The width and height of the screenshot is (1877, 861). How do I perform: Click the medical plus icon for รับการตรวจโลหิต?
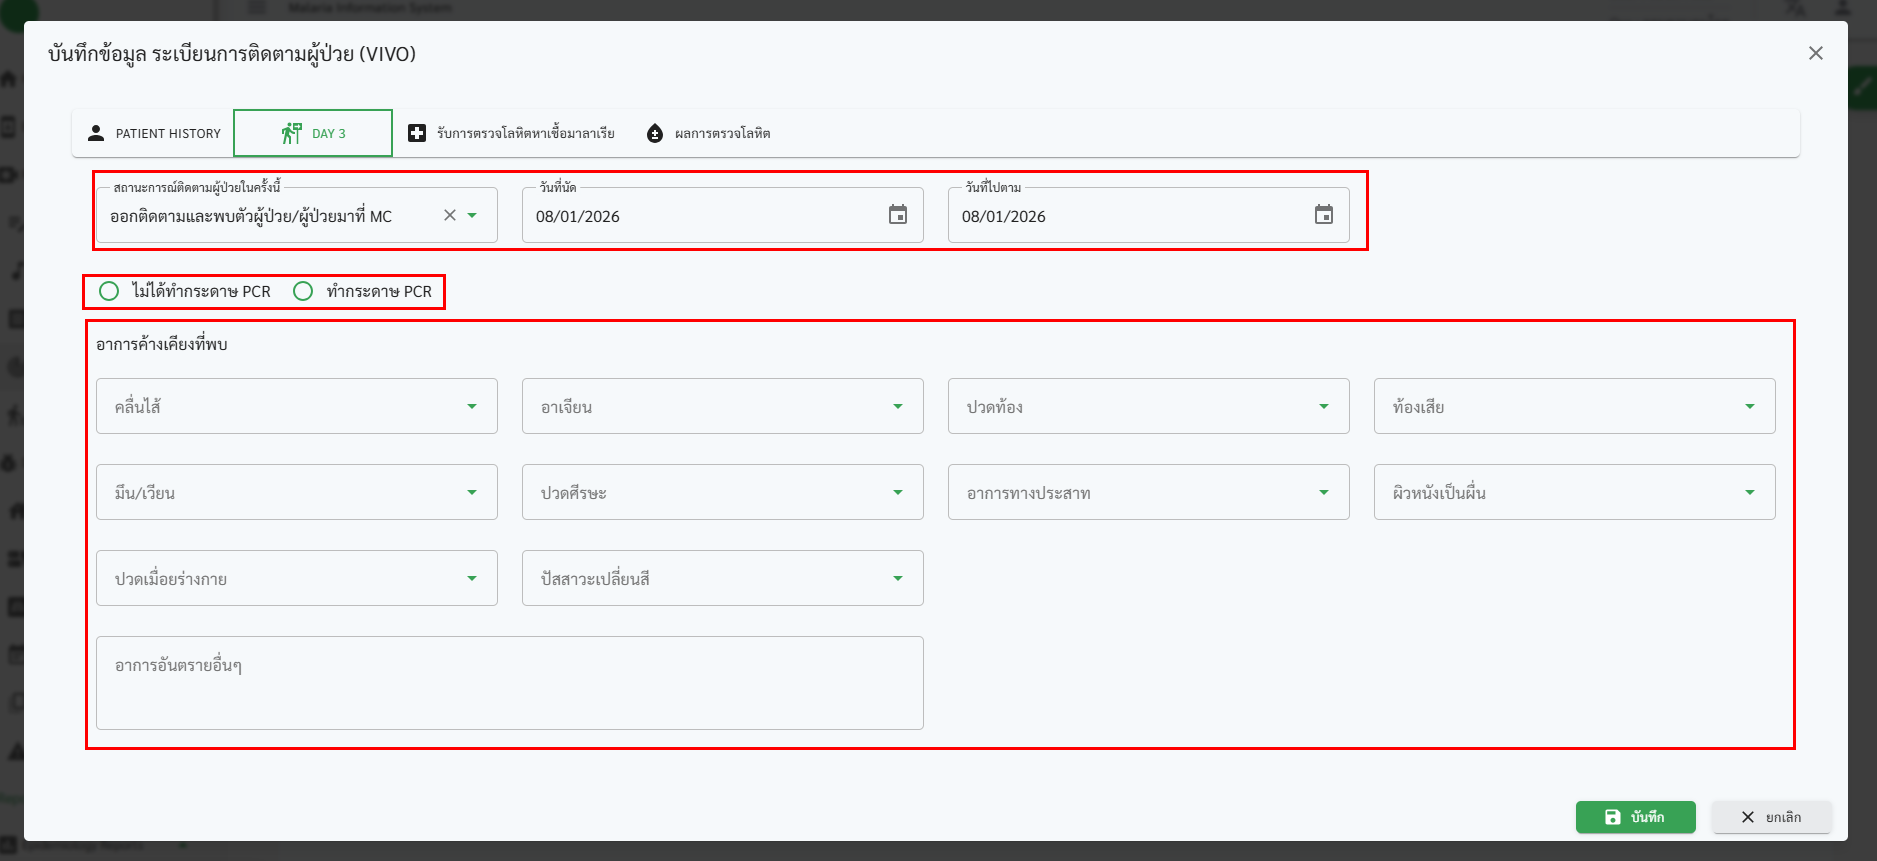pyautogui.click(x=417, y=133)
